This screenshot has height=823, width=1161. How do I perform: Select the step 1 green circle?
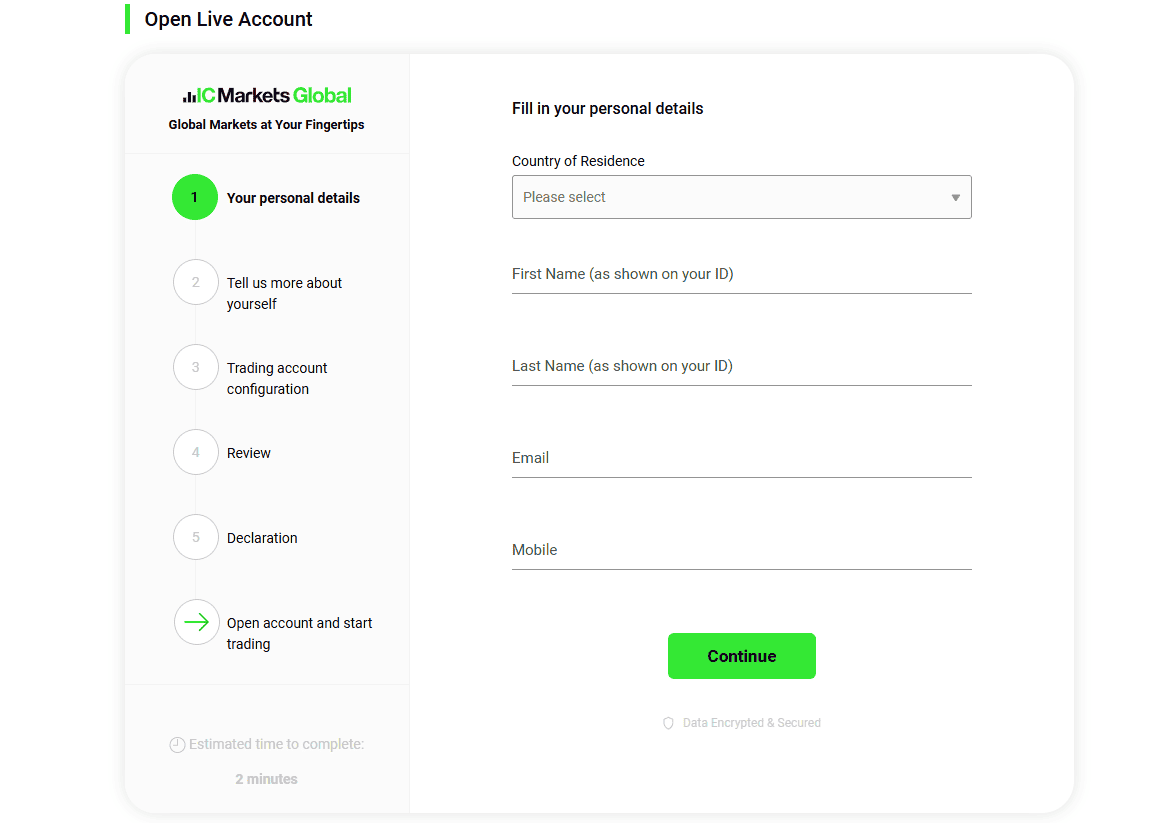(195, 197)
